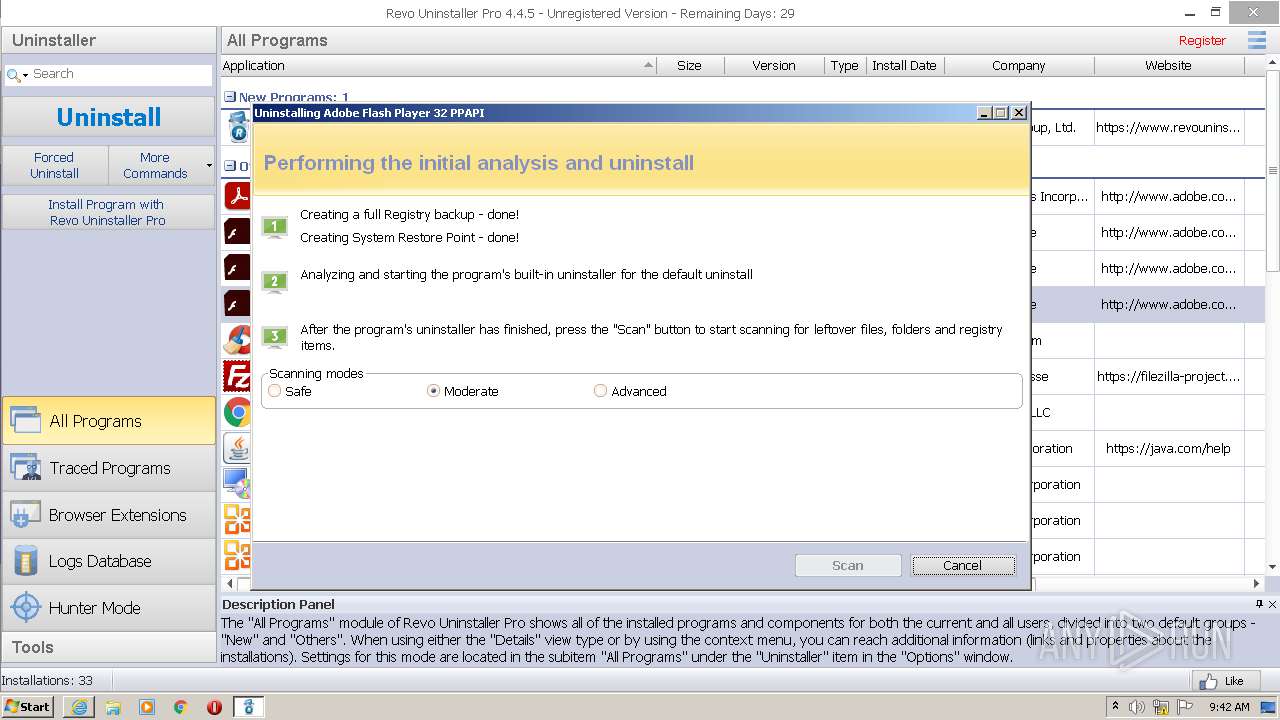Click the volume speaker tray icon
Viewport: 1280px width, 720px height.
pos(1137,707)
